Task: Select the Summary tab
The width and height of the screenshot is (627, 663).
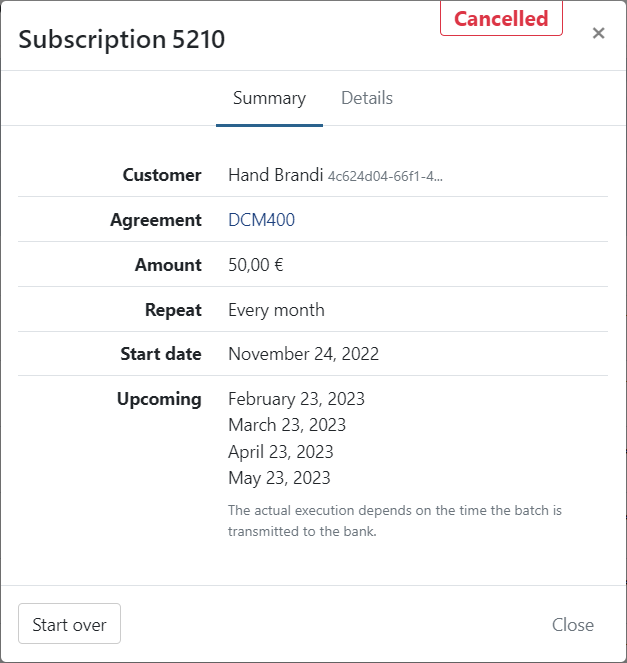Action: (x=269, y=98)
